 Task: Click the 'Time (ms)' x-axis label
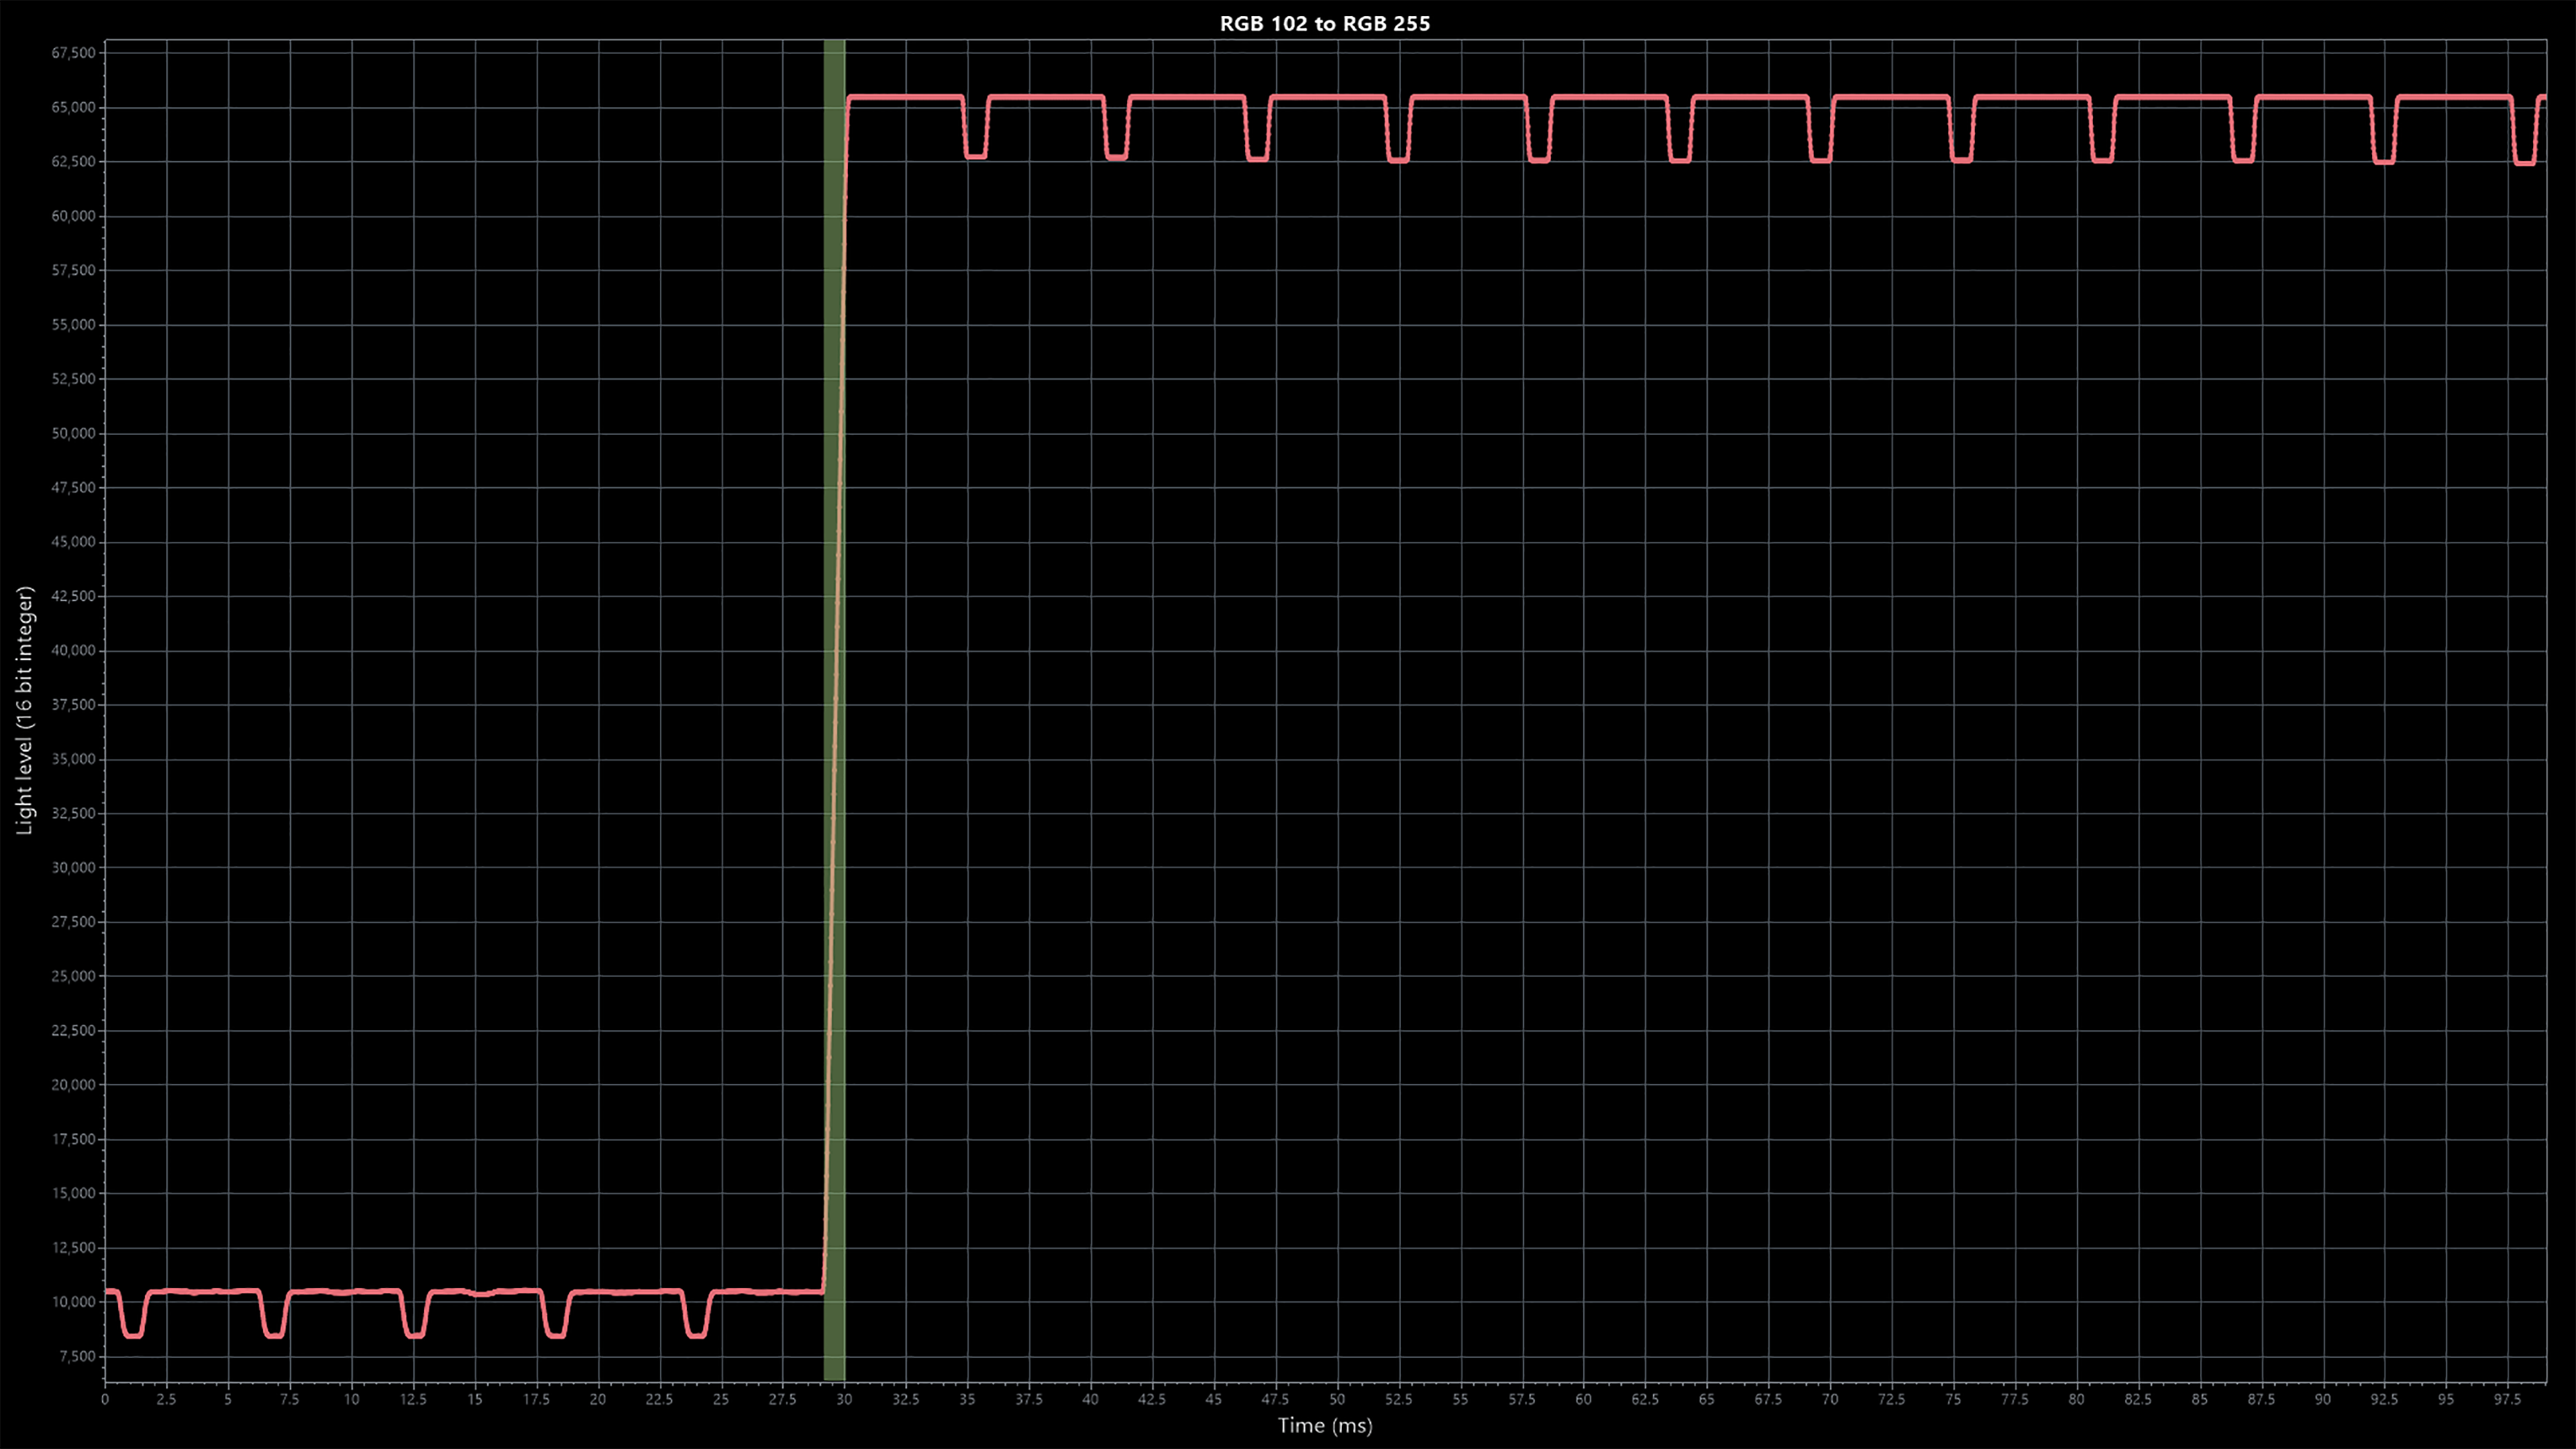[1324, 1426]
